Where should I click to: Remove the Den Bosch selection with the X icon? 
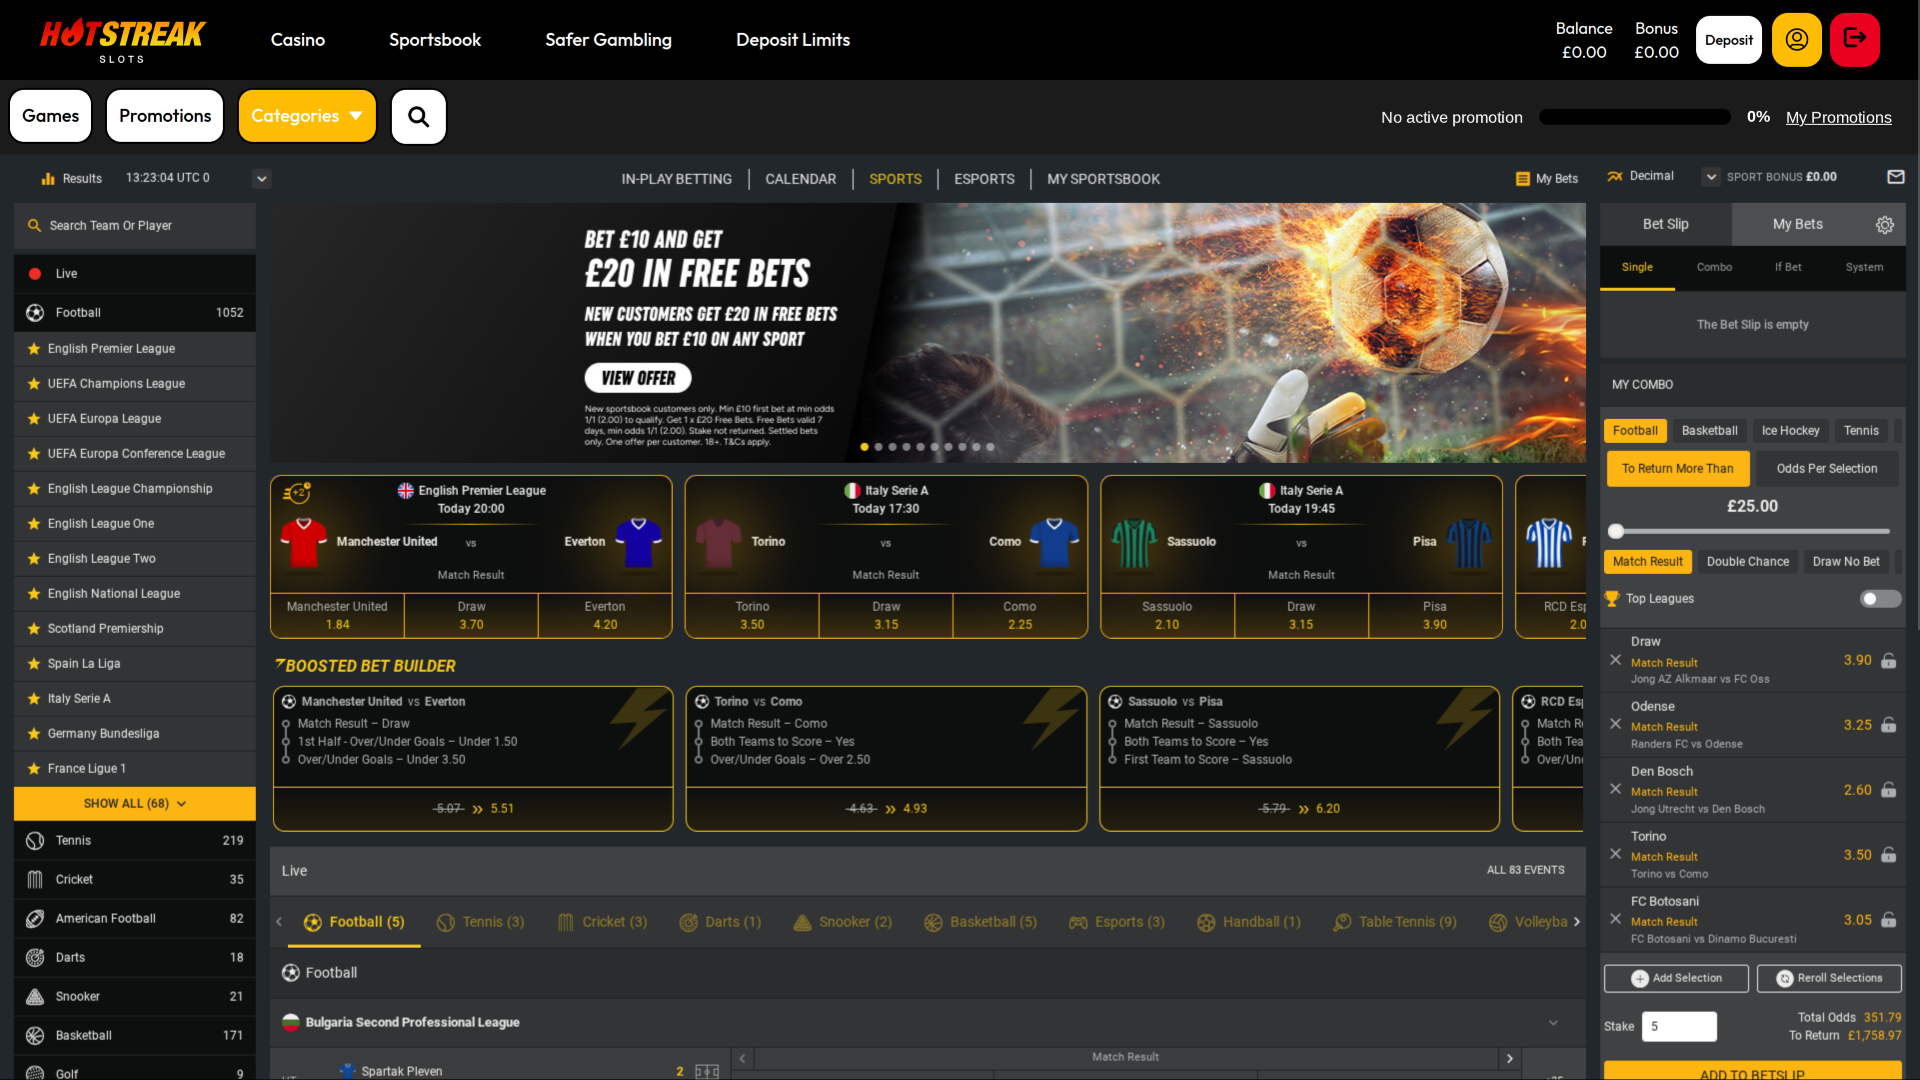[1615, 789]
